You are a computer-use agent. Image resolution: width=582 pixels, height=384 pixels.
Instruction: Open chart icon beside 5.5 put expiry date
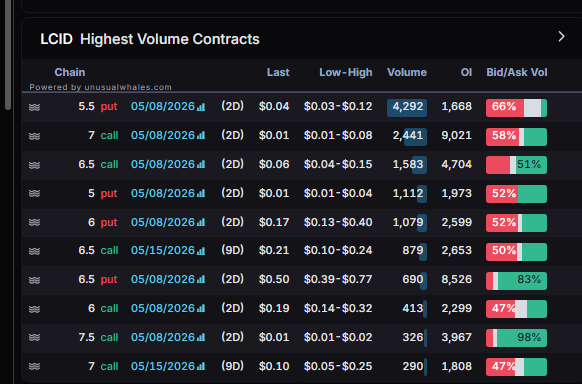point(201,107)
